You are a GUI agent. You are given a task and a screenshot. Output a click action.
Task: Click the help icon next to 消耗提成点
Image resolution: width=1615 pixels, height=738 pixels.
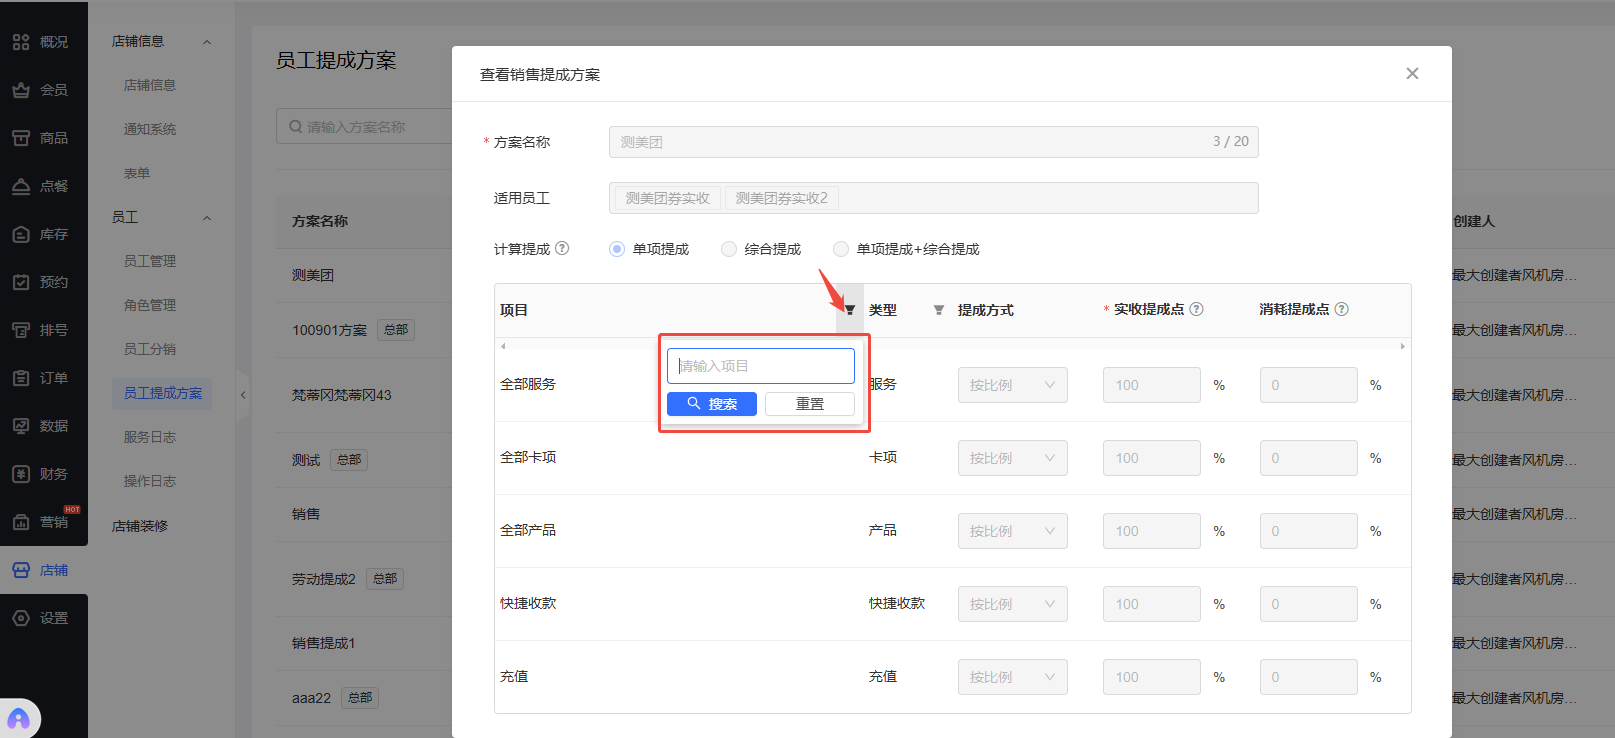(x=1342, y=309)
